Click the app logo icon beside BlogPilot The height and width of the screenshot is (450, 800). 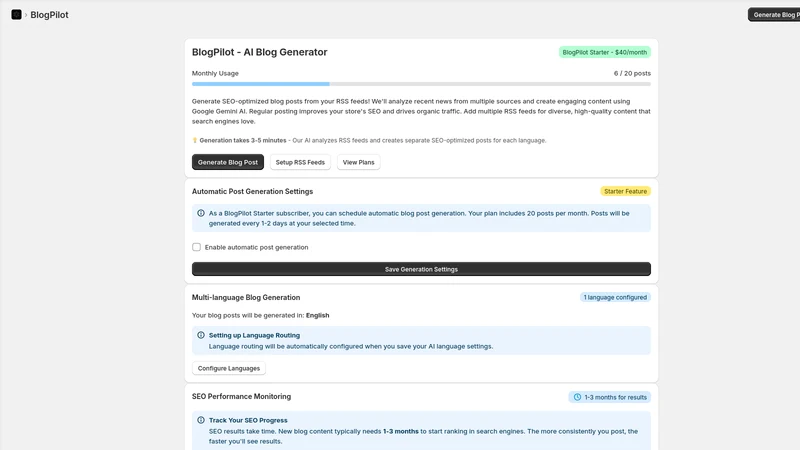(x=16, y=15)
